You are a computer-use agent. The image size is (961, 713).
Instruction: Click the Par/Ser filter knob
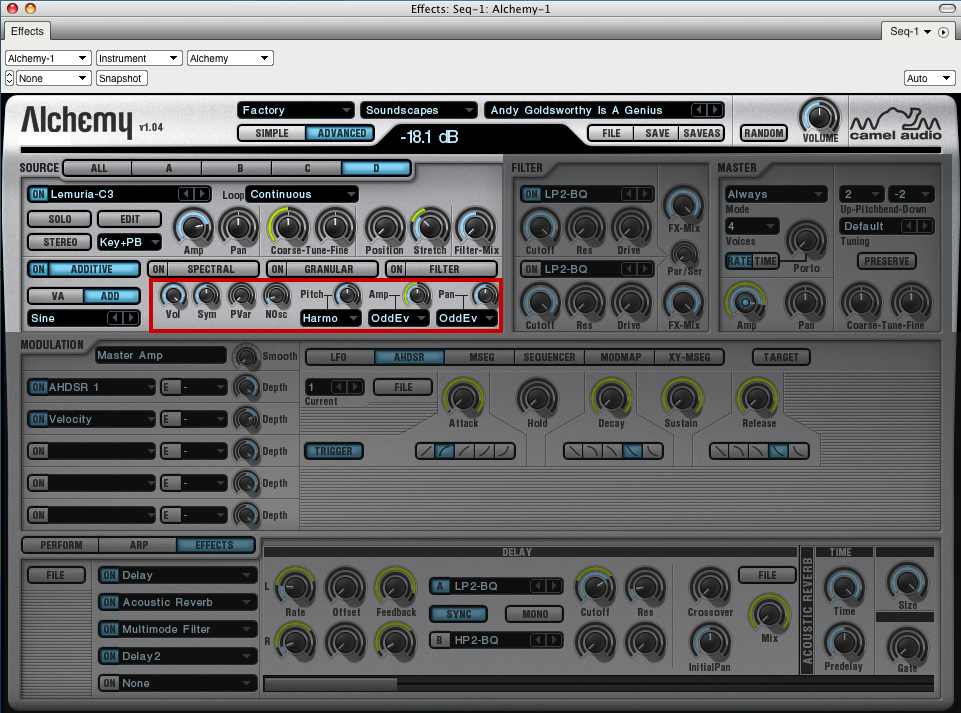click(x=685, y=253)
